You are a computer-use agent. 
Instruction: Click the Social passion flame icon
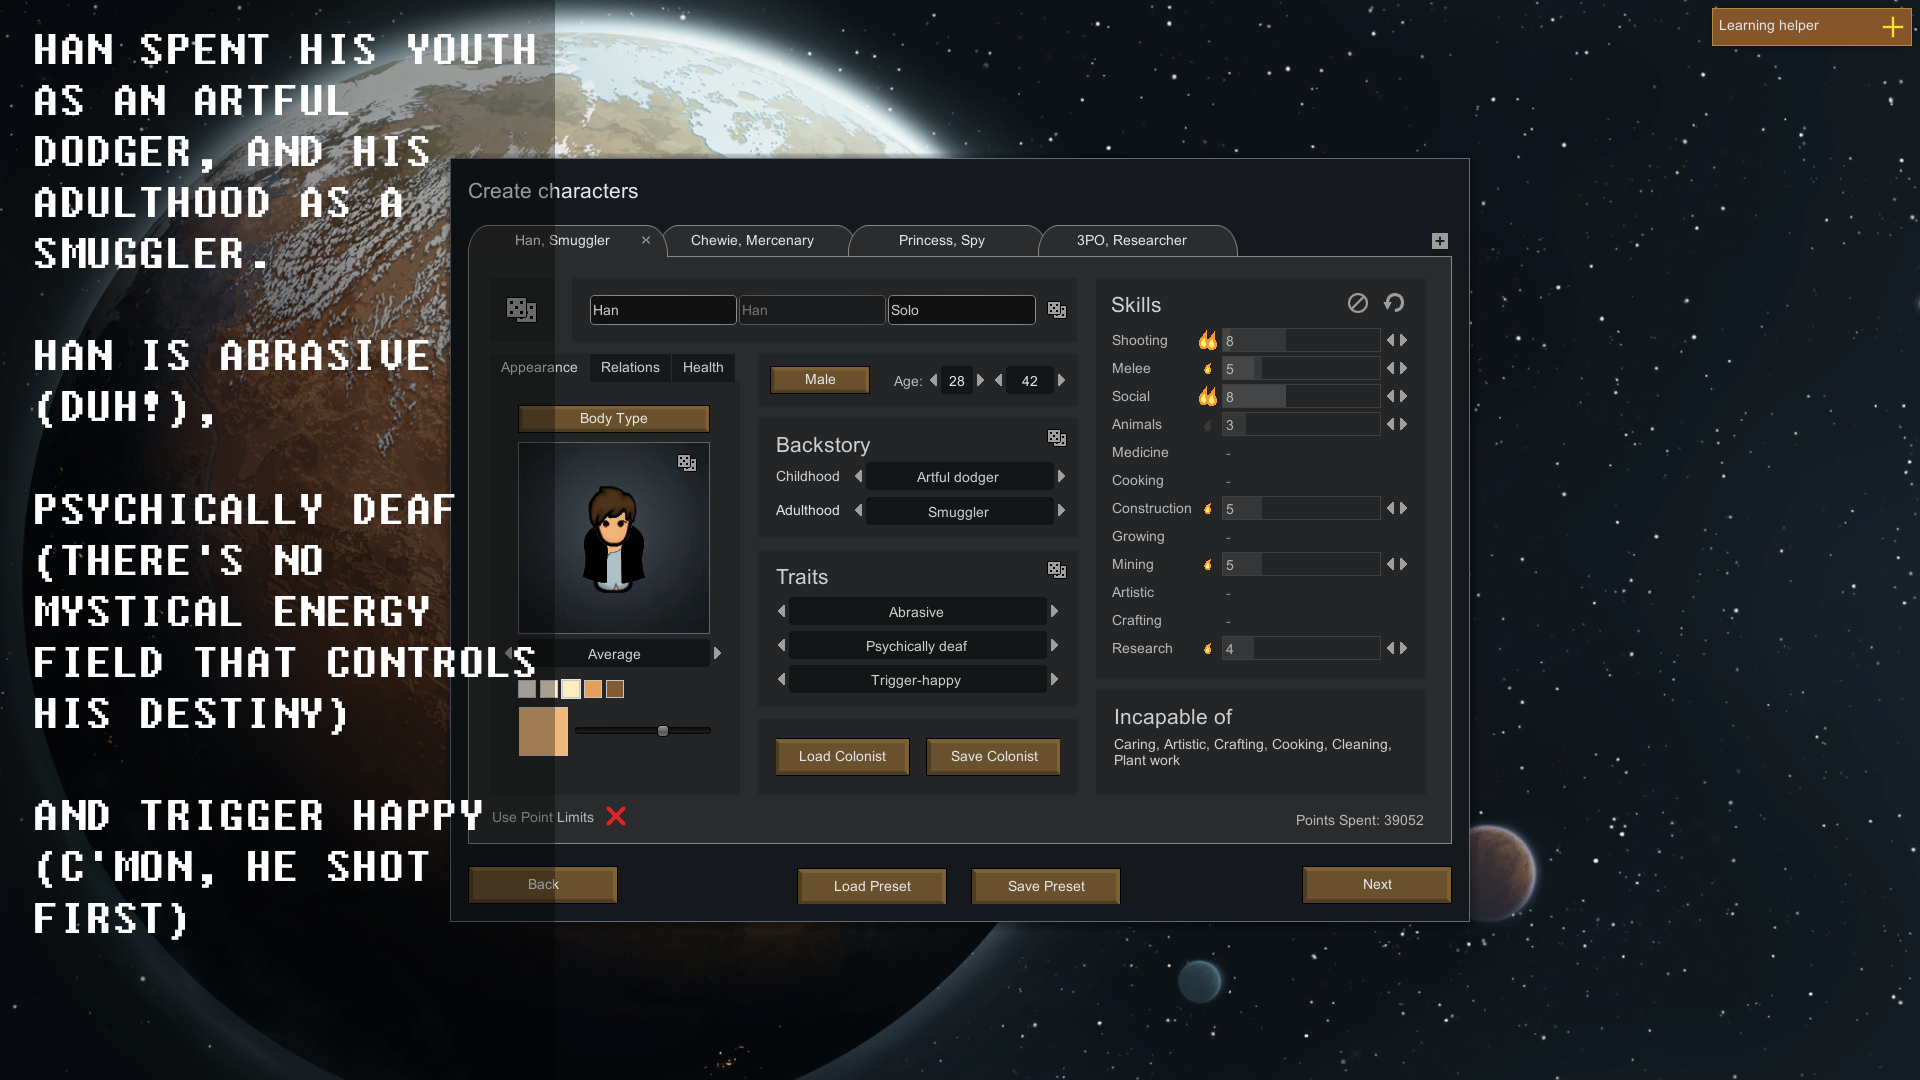point(1208,397)
